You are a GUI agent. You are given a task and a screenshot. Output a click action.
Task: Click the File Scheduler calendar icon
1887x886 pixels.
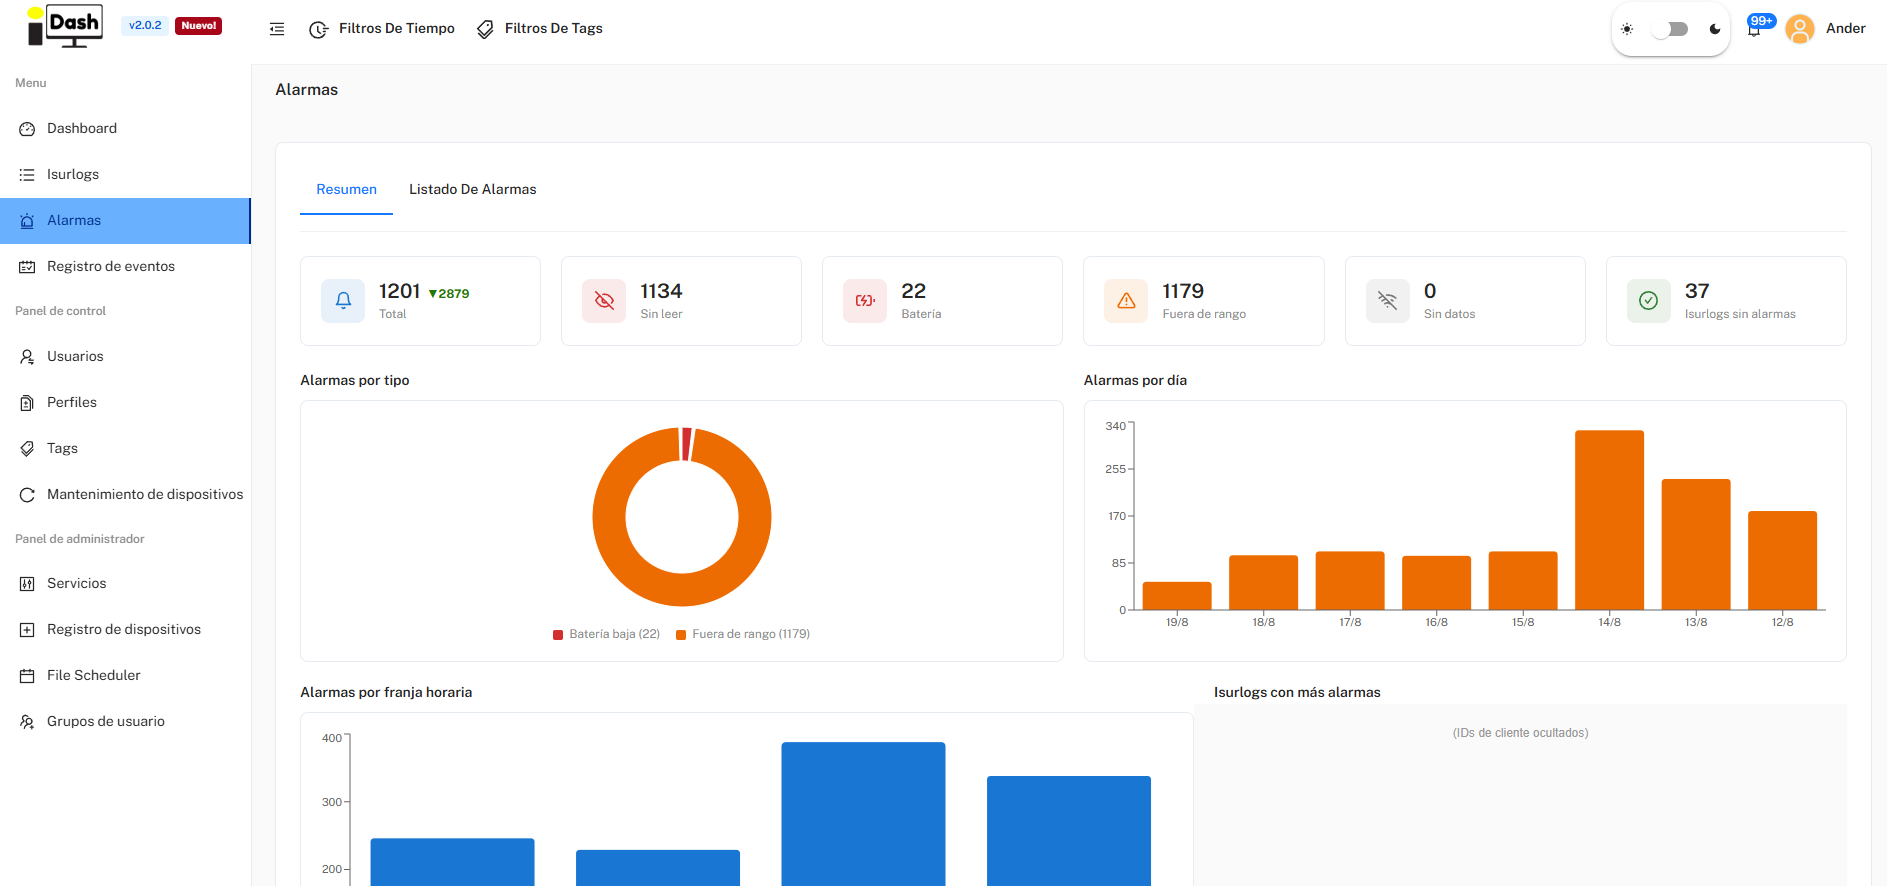(x=27, y=676)
